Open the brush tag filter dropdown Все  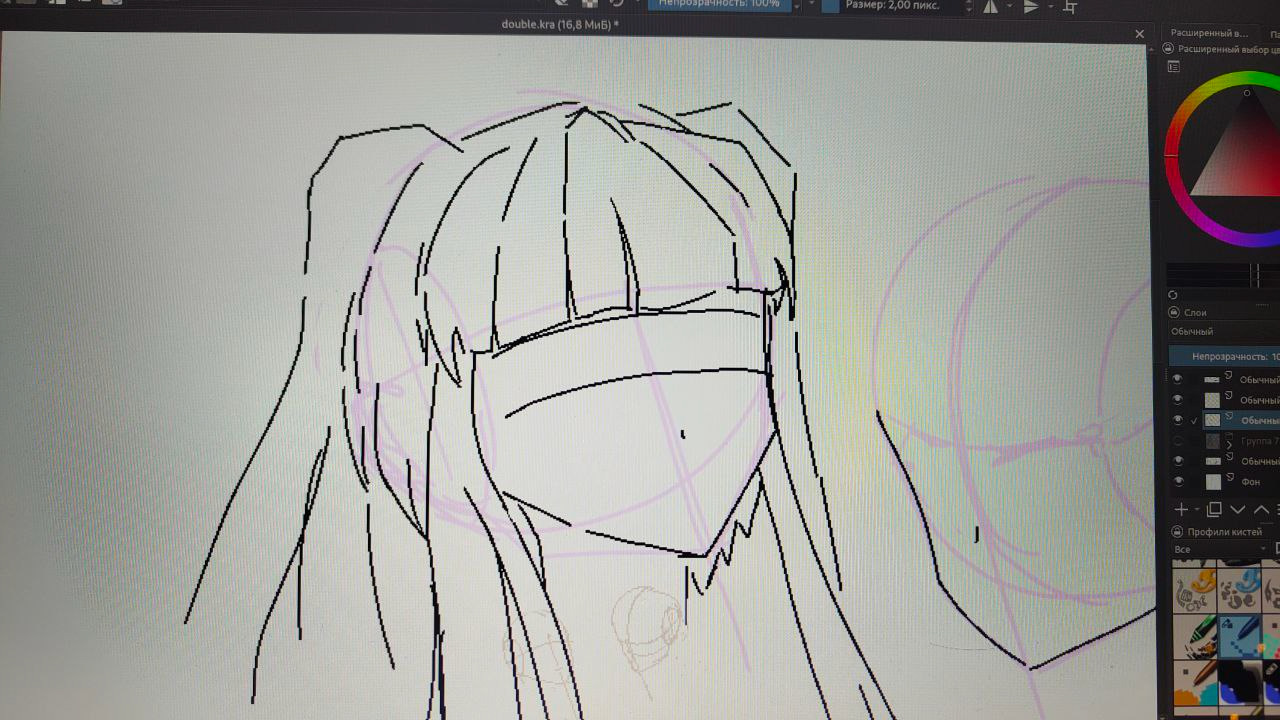tap(1222, 549)
